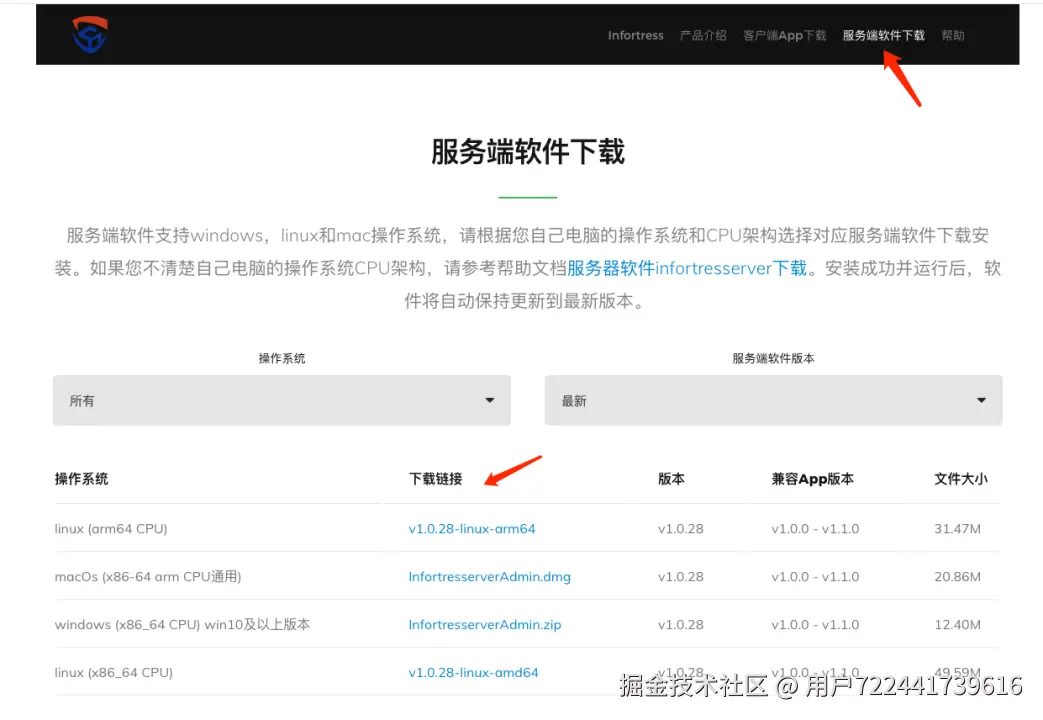This screenshot has width=1043, height=720.
Task: Click the 20.86M file size cell
Action: tap(957, 577)
